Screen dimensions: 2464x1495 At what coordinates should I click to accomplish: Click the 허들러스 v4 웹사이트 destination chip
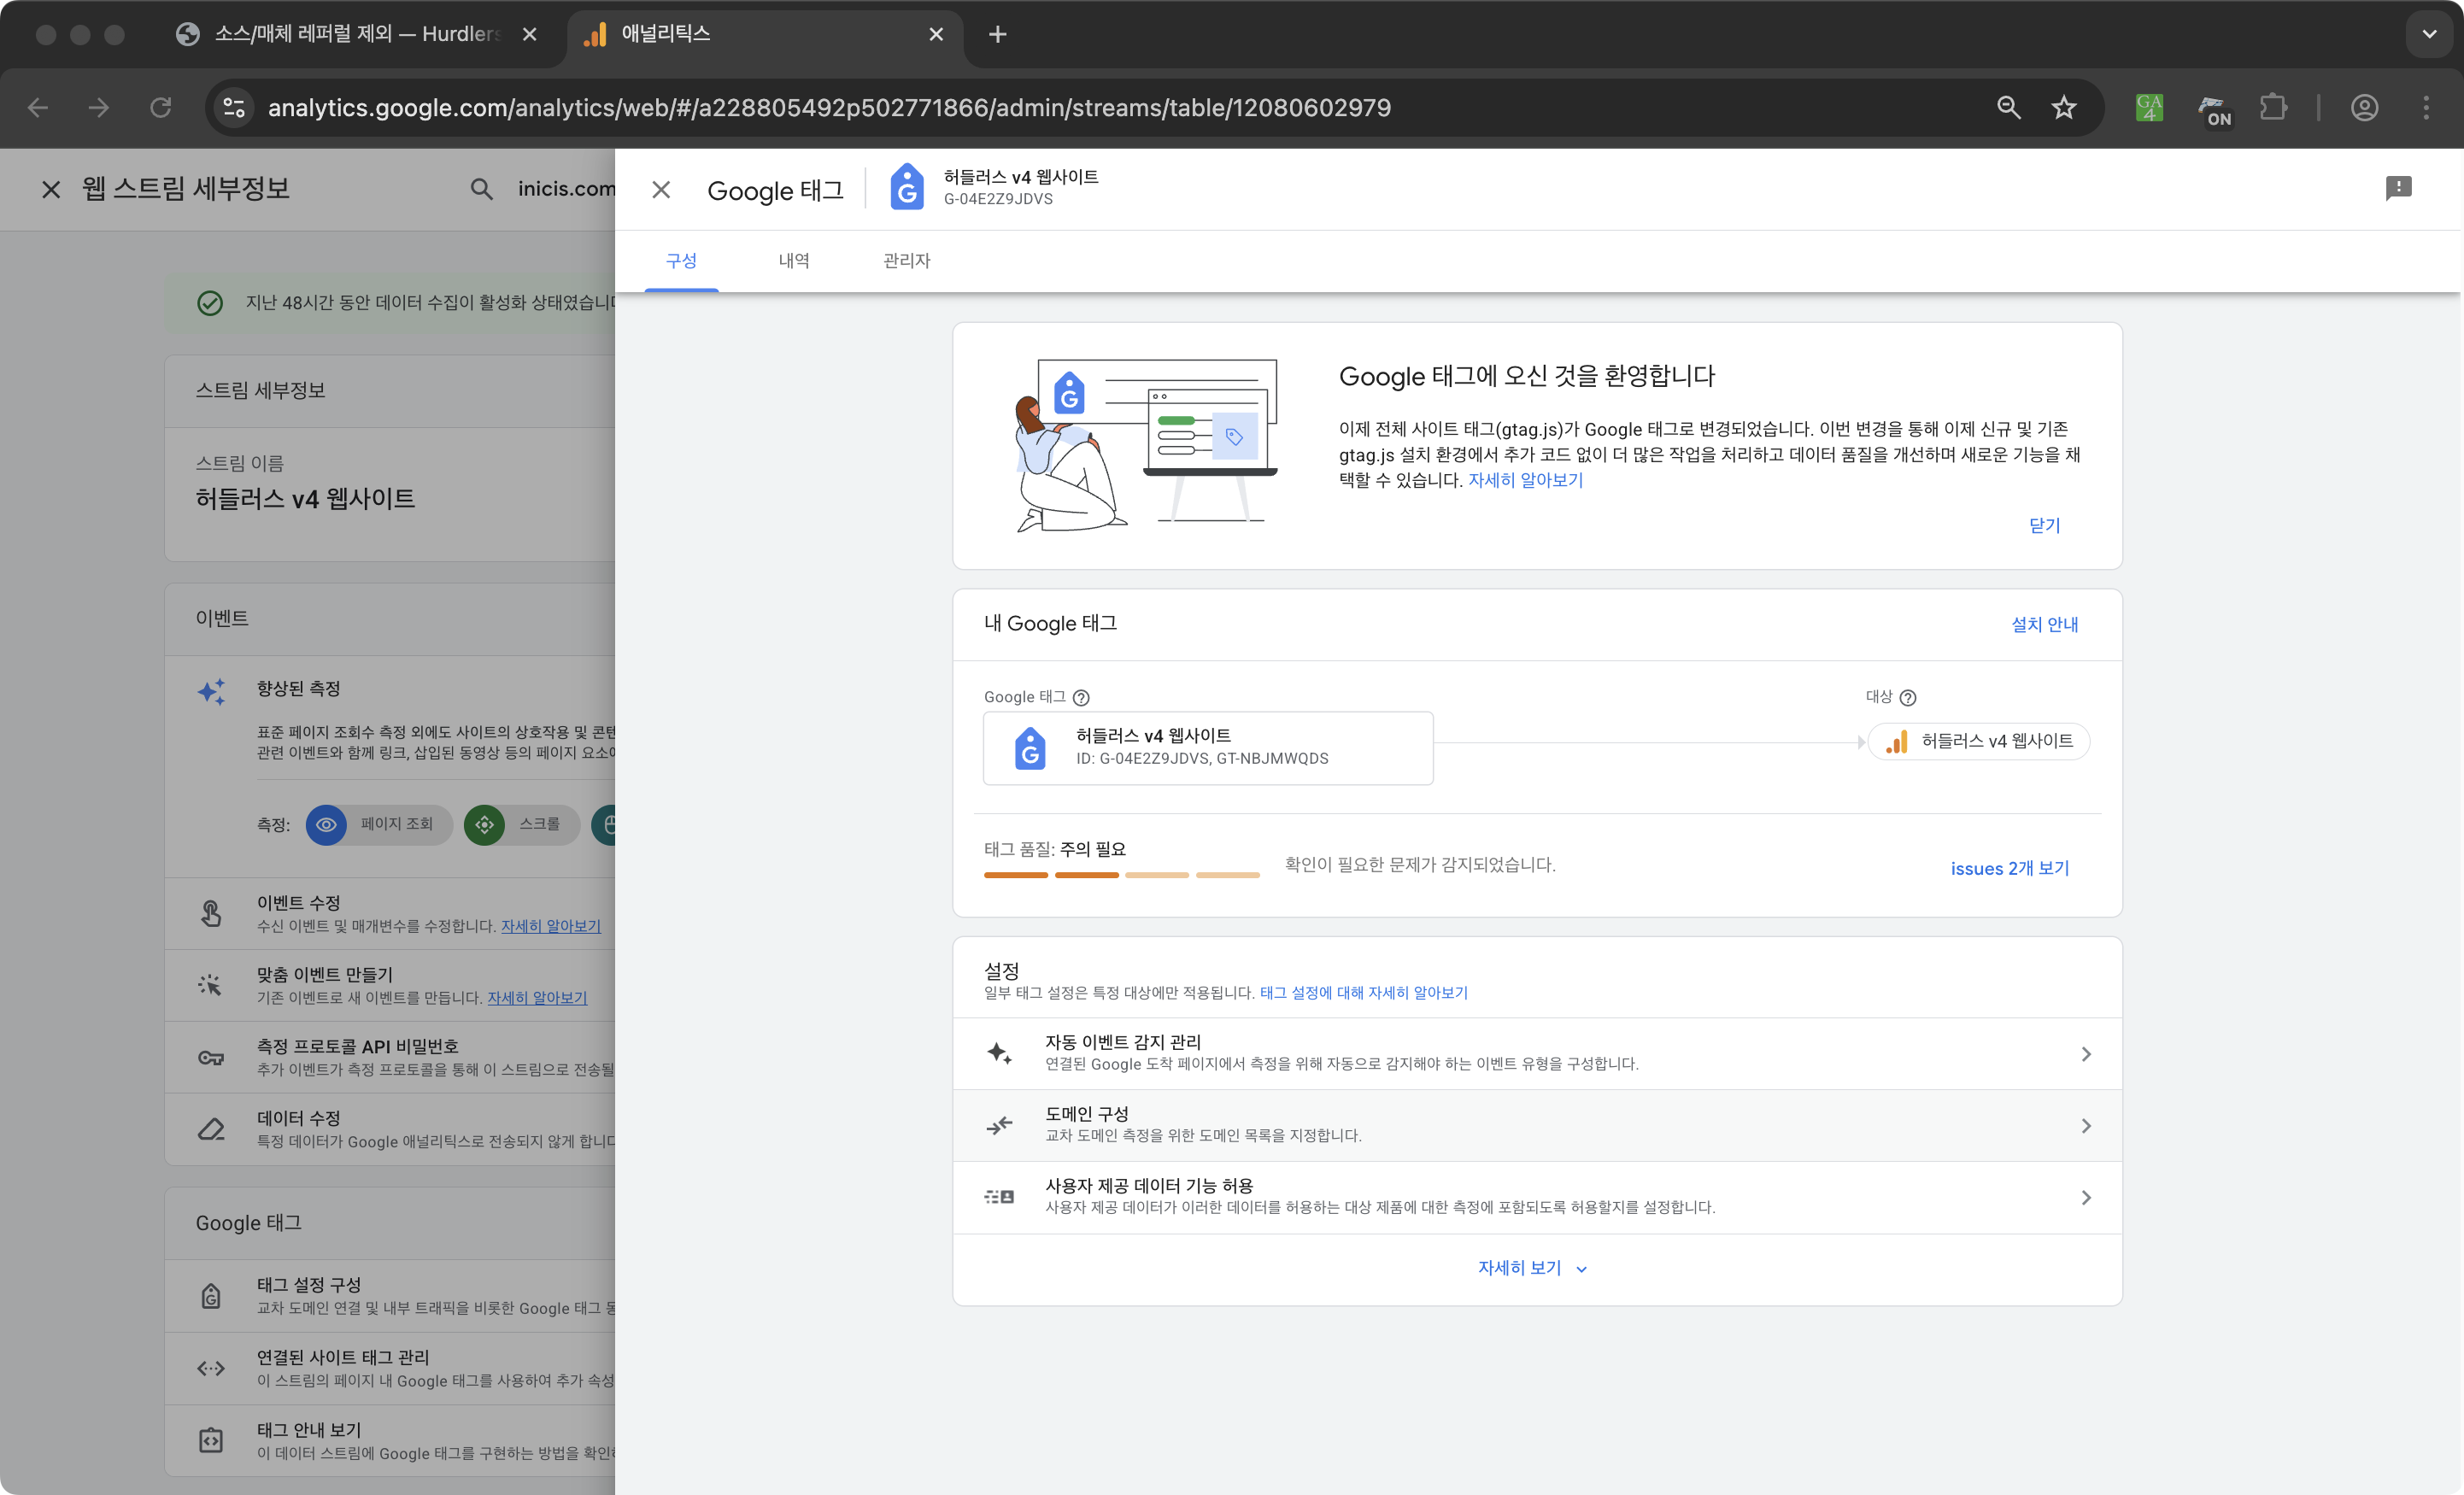tap(1979, 742)
